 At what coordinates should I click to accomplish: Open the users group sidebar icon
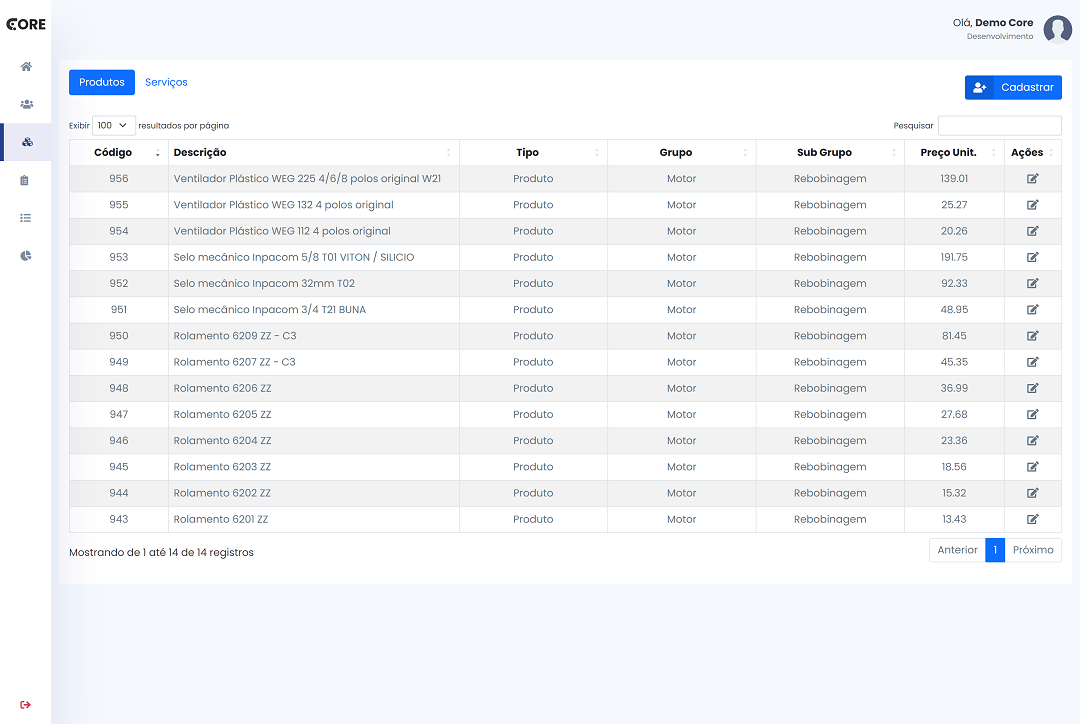click(26, 105)
